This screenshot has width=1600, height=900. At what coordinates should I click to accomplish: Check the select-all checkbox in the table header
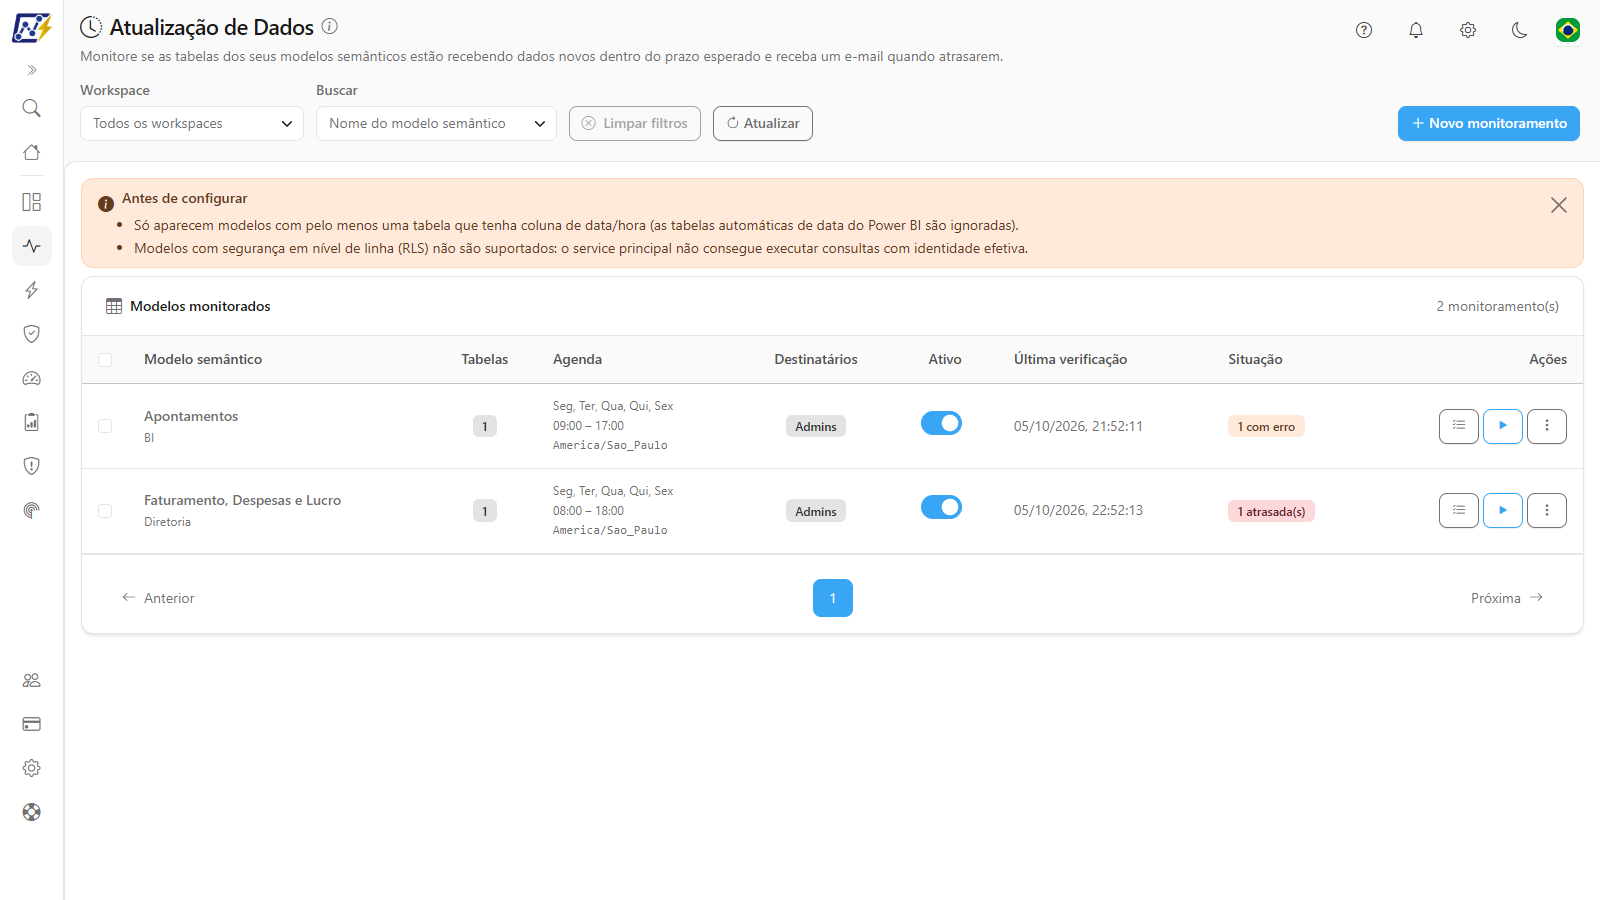click(105, 360)
